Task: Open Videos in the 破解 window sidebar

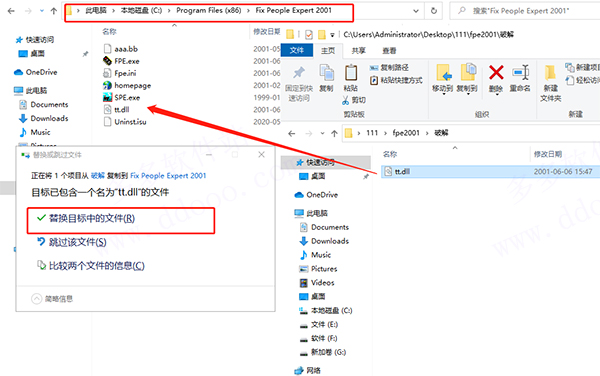Action: (x=316, y=283)
